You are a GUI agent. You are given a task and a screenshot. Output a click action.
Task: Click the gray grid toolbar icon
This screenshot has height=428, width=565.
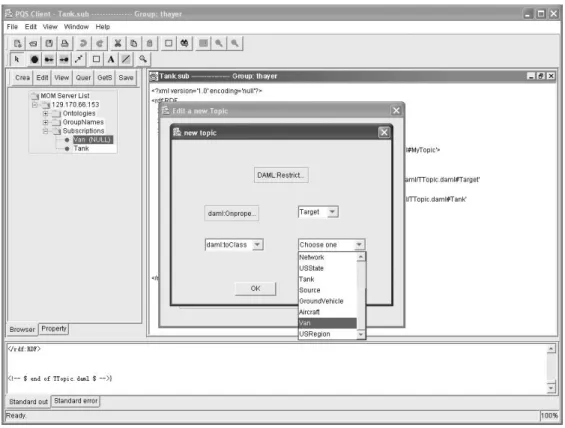coord(203,44)
